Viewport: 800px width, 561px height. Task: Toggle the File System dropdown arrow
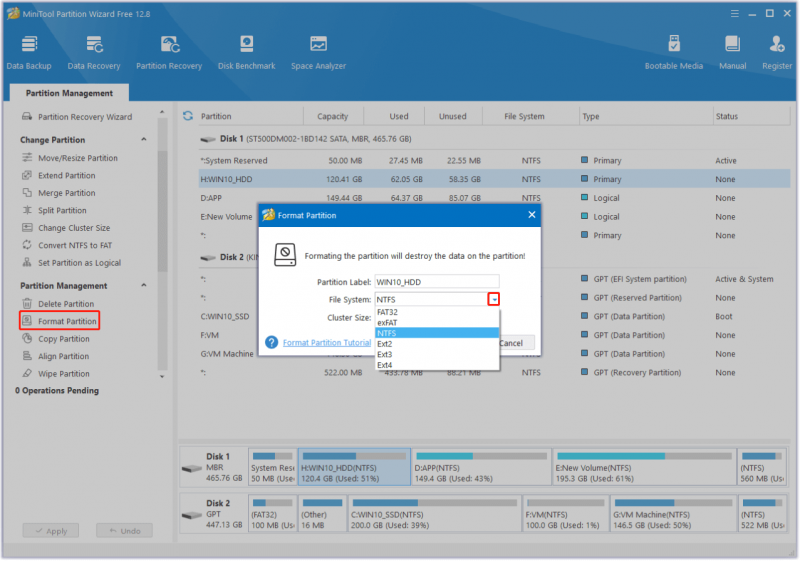pyautogui.click(x=493, y=299)
